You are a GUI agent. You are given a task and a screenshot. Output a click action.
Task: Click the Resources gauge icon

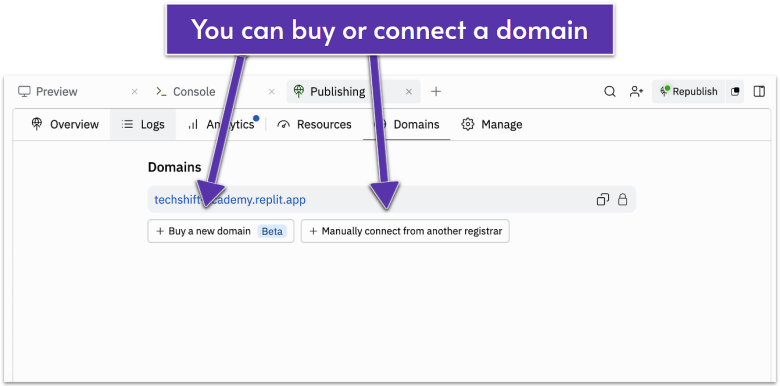(x=284, y=124)
